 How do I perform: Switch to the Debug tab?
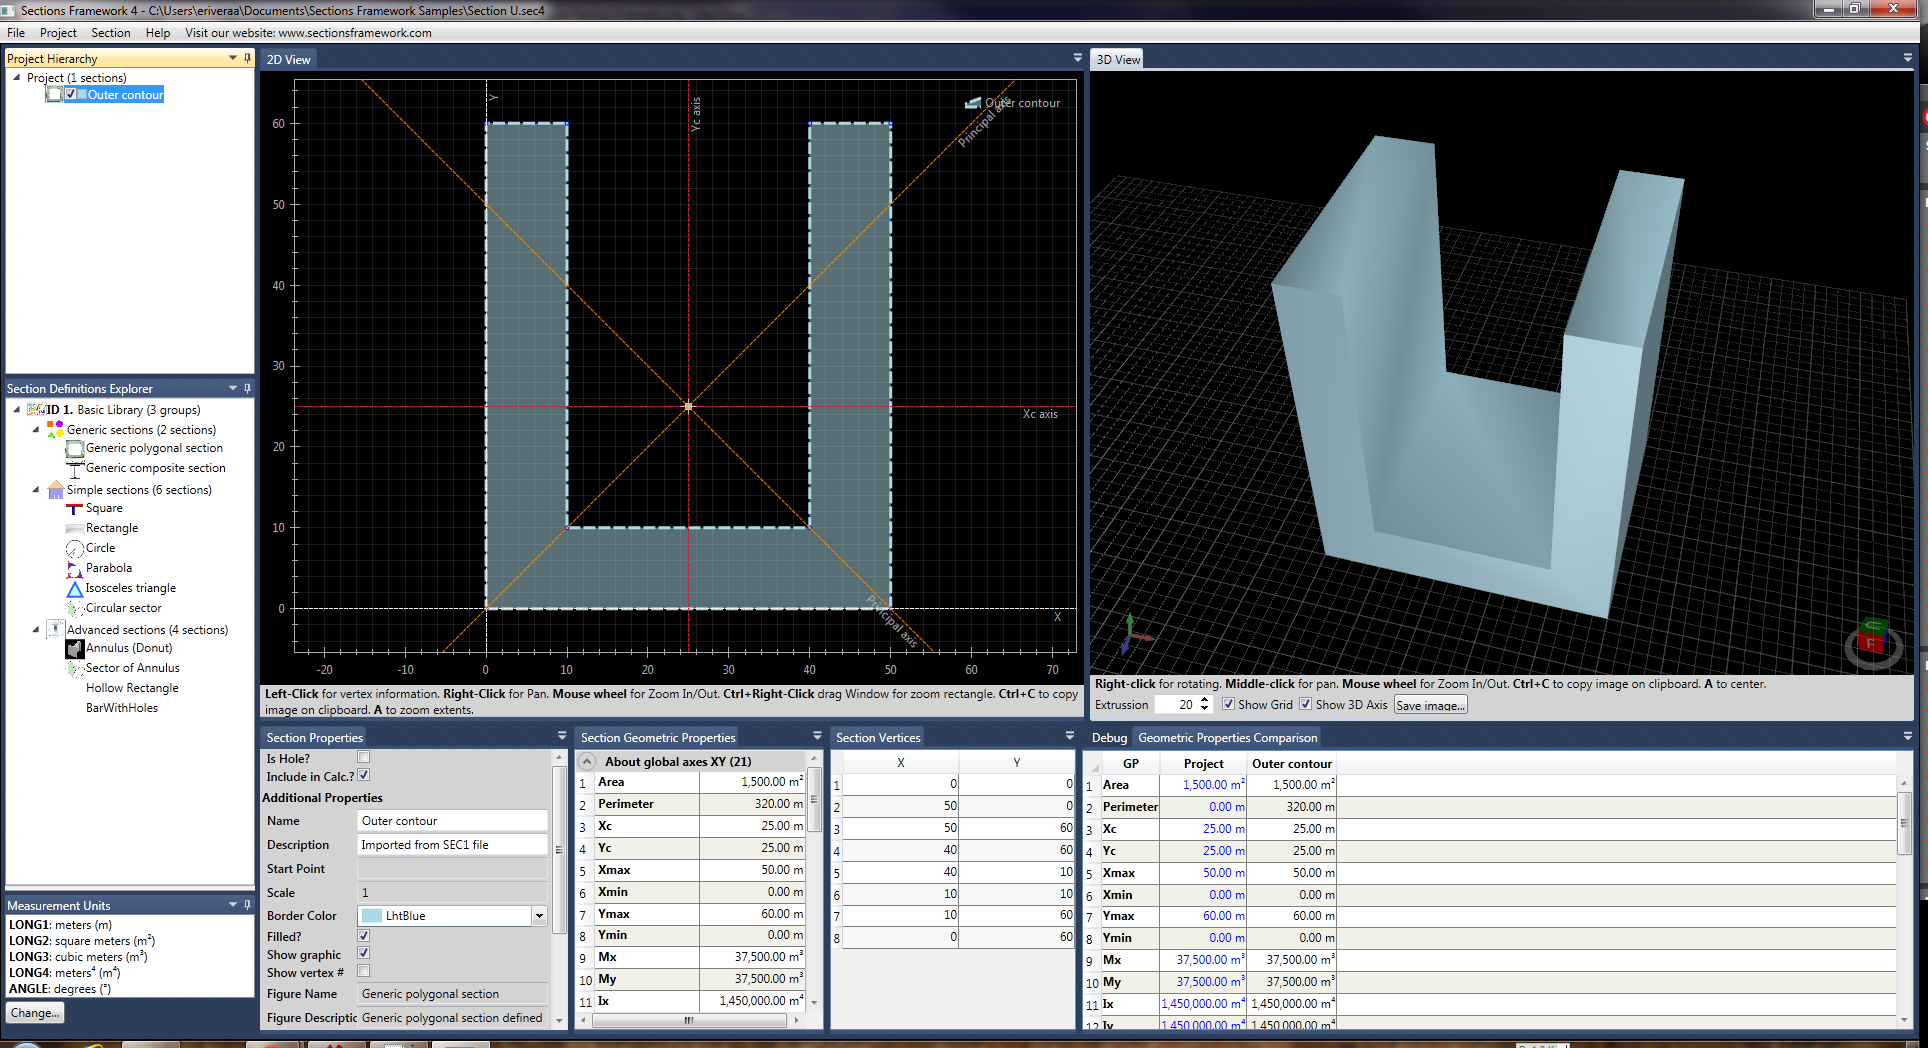(1109, 738)
